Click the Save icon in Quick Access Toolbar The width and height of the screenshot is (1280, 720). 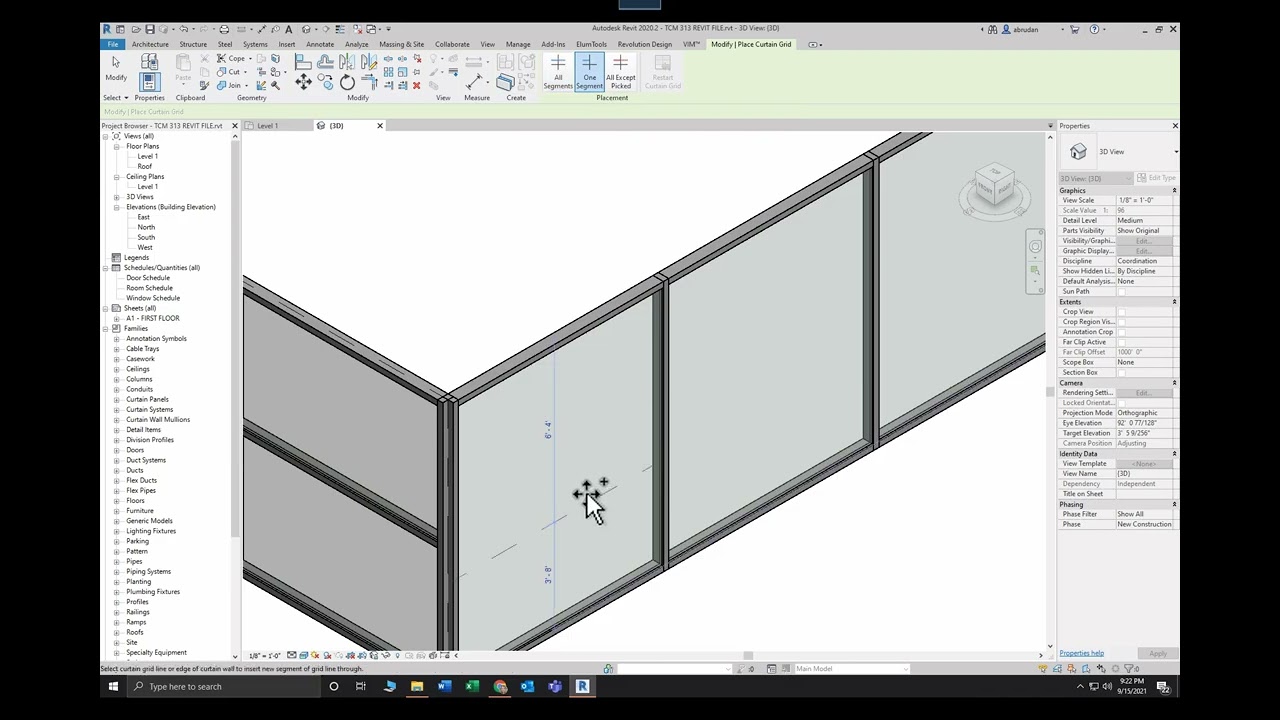coord(150,29)
